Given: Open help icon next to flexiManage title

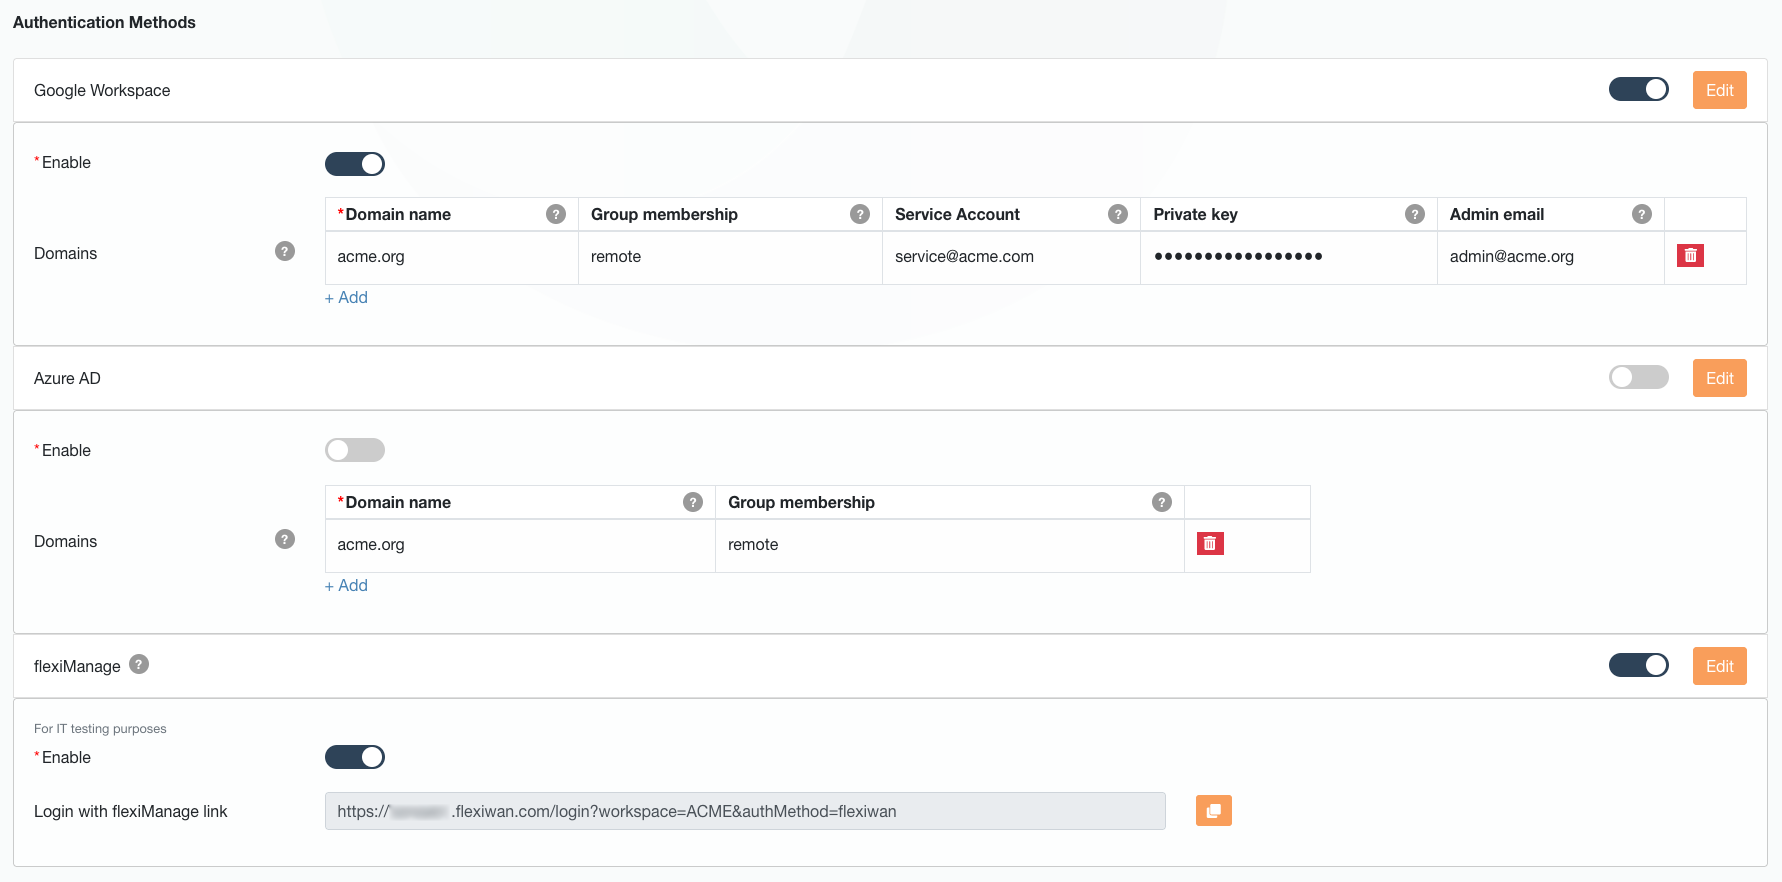Looking at the screenshot, I should pos(140,665).
